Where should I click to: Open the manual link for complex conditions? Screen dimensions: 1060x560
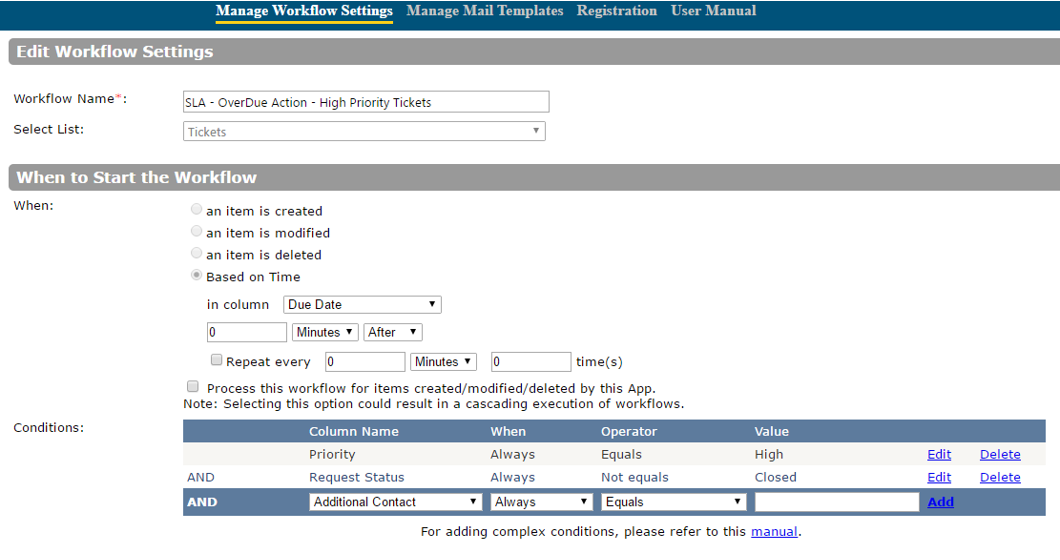[774, 532]
